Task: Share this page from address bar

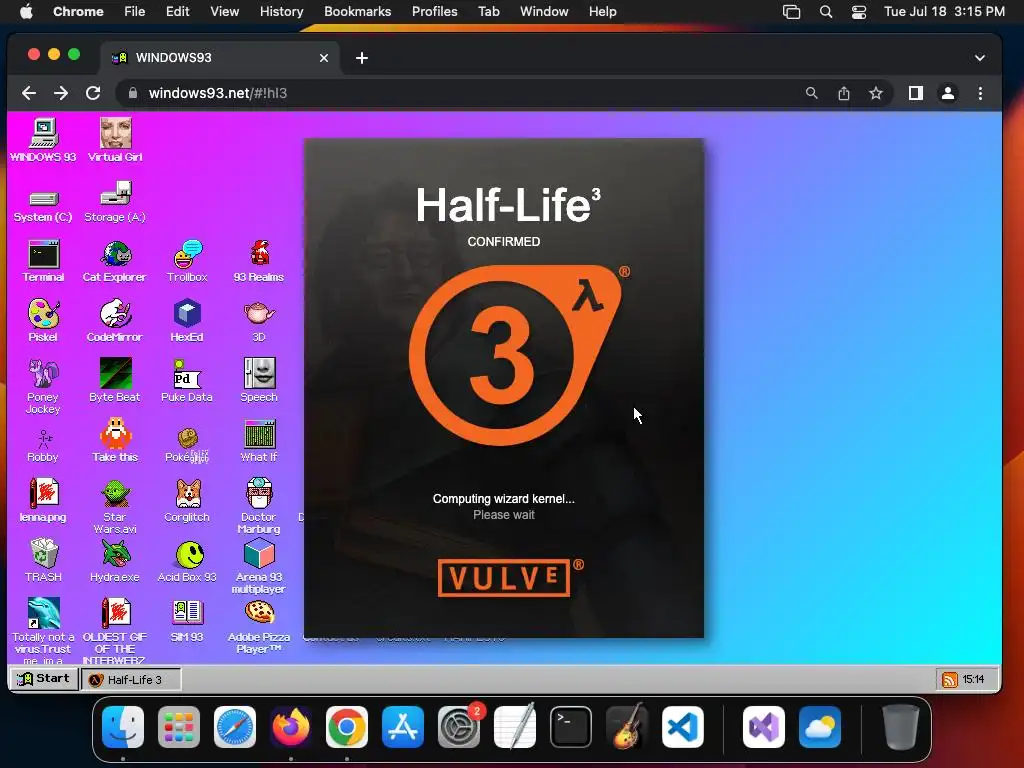Action: pos(844,93)
